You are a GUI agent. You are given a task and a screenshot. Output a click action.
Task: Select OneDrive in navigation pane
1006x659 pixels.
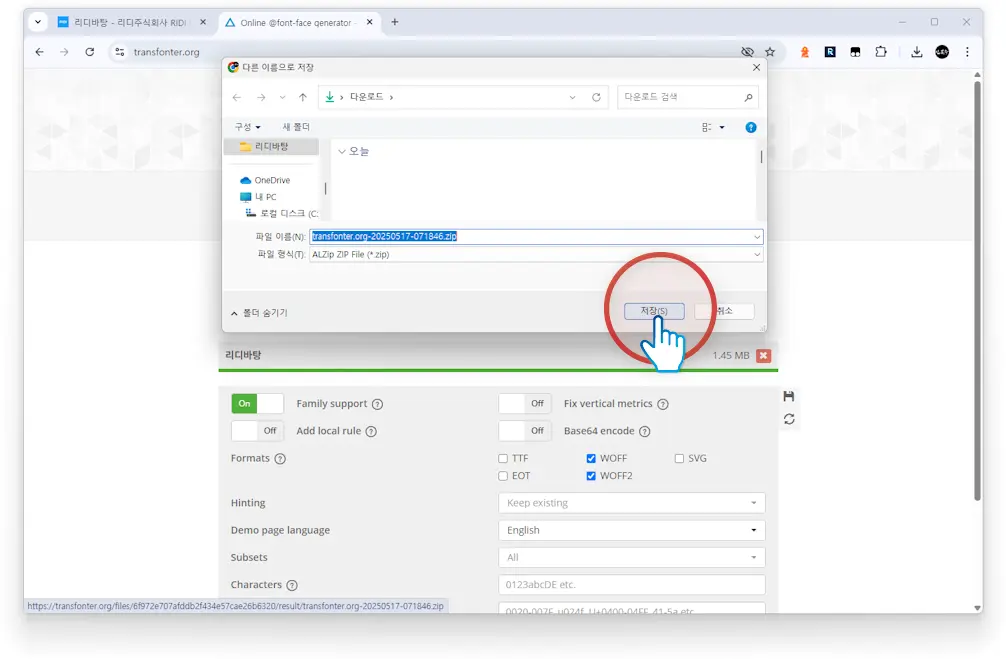pos(272,180)
